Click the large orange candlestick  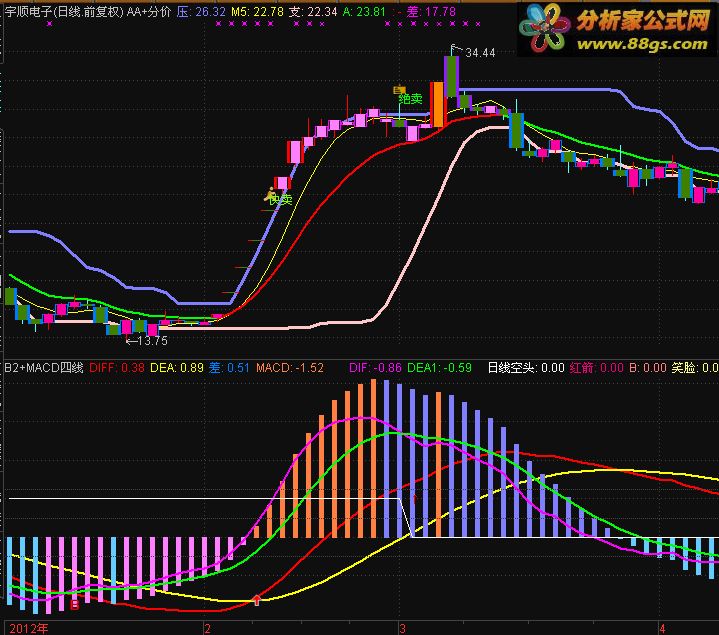point(437,105)
